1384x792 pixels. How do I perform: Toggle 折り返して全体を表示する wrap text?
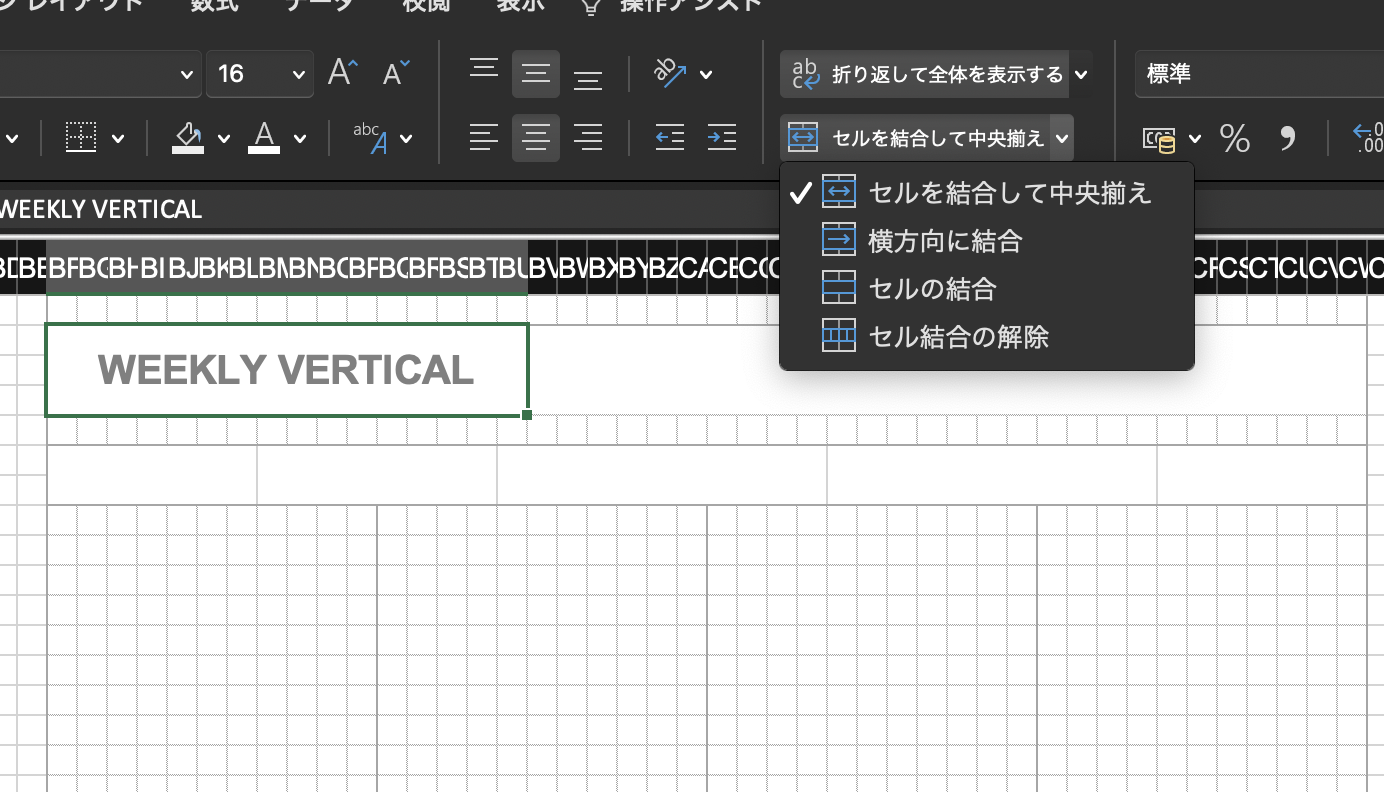click(x=925, y=74)
